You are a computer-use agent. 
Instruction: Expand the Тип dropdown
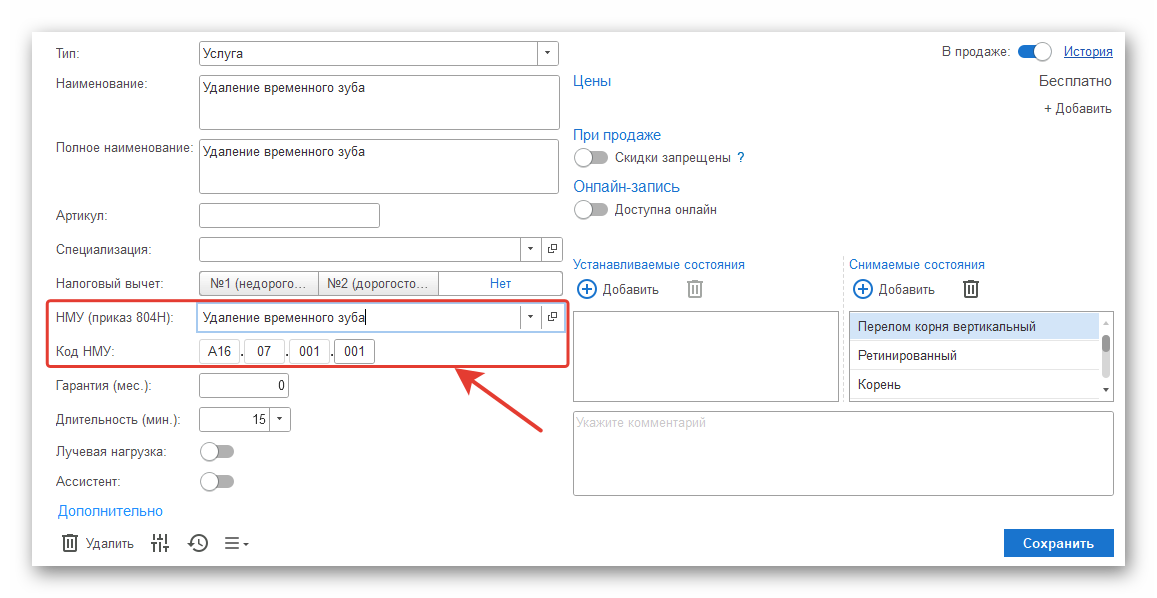547,53
